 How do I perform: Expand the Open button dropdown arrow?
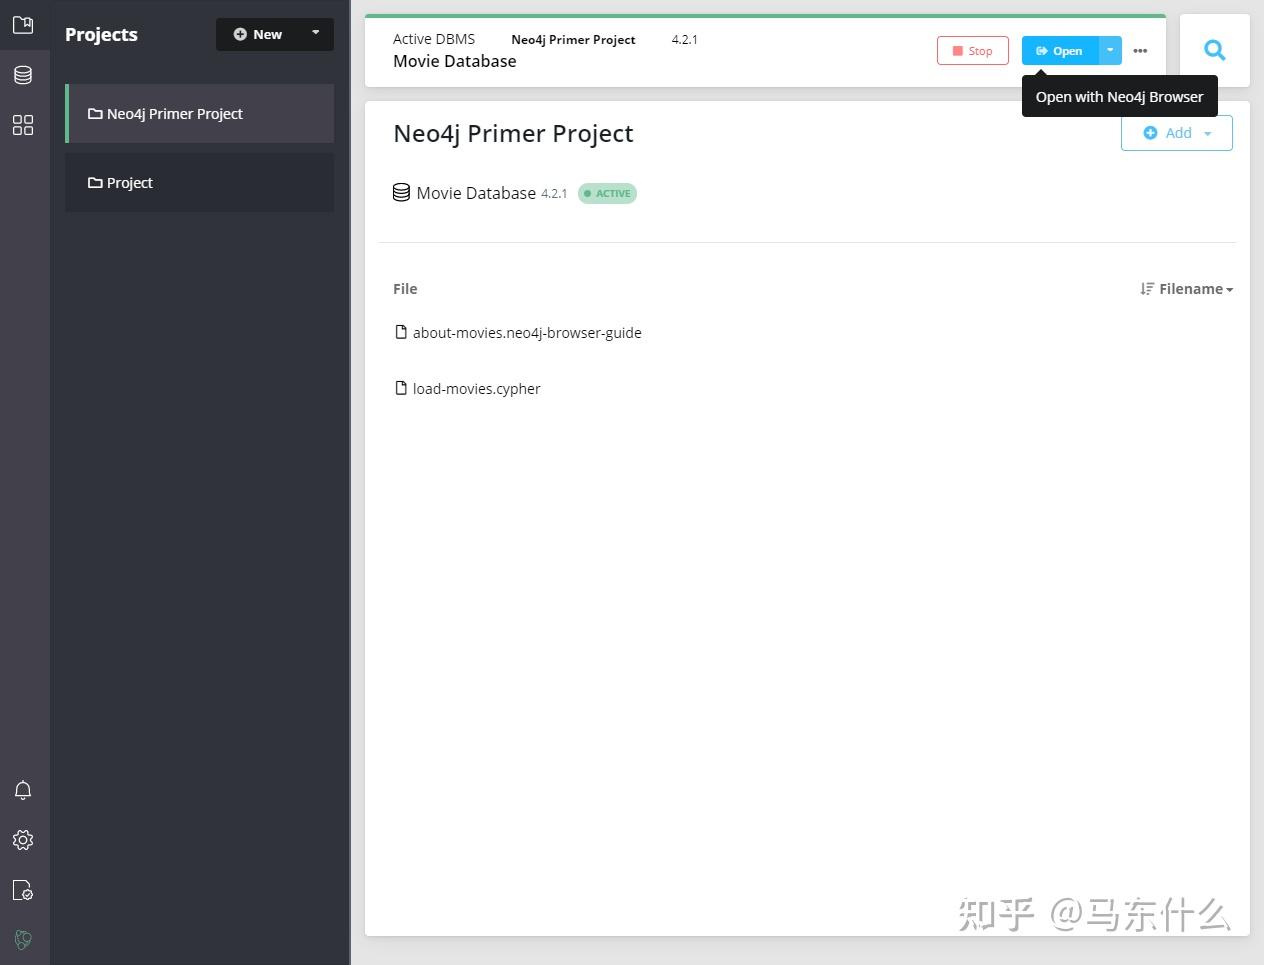pos(1109,50)
